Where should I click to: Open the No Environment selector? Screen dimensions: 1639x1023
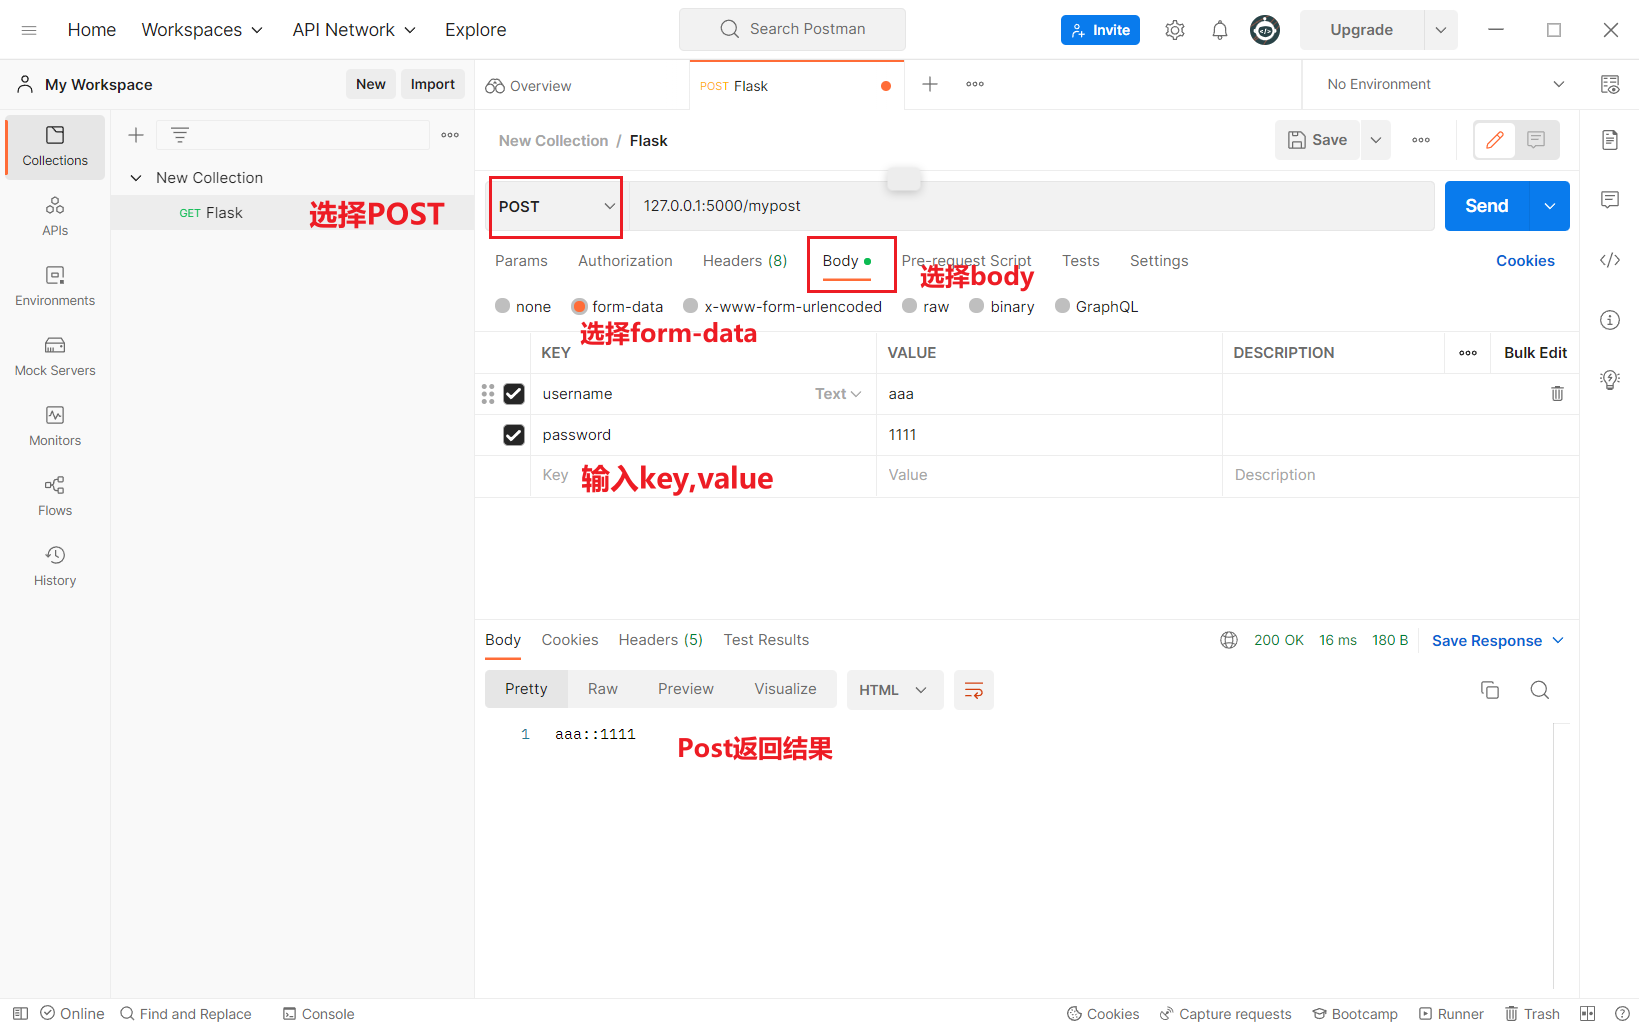pos(1444,84)
